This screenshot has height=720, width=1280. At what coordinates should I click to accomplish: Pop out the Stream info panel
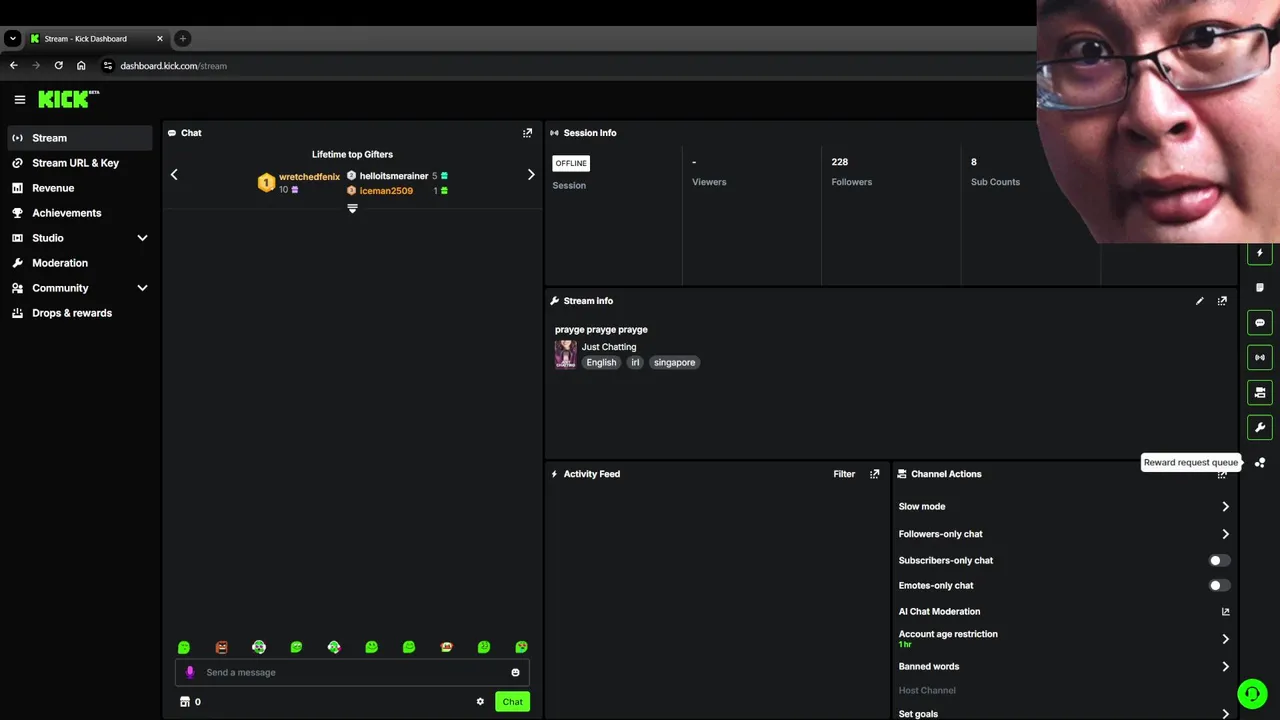(1222, 301)
